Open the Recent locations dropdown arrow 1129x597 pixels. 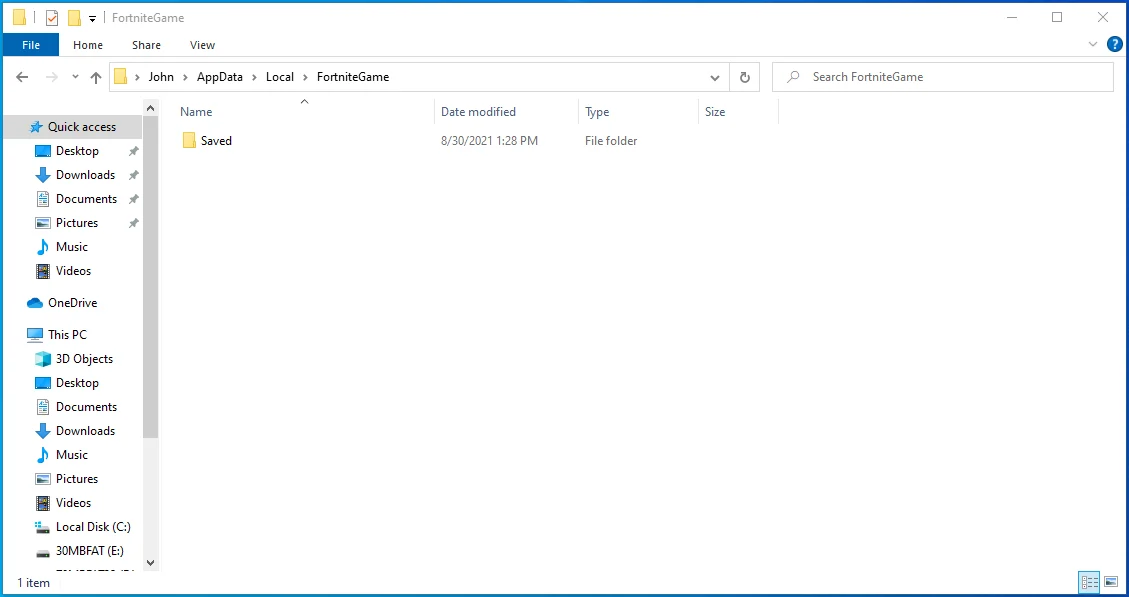[x=76, y=77]
